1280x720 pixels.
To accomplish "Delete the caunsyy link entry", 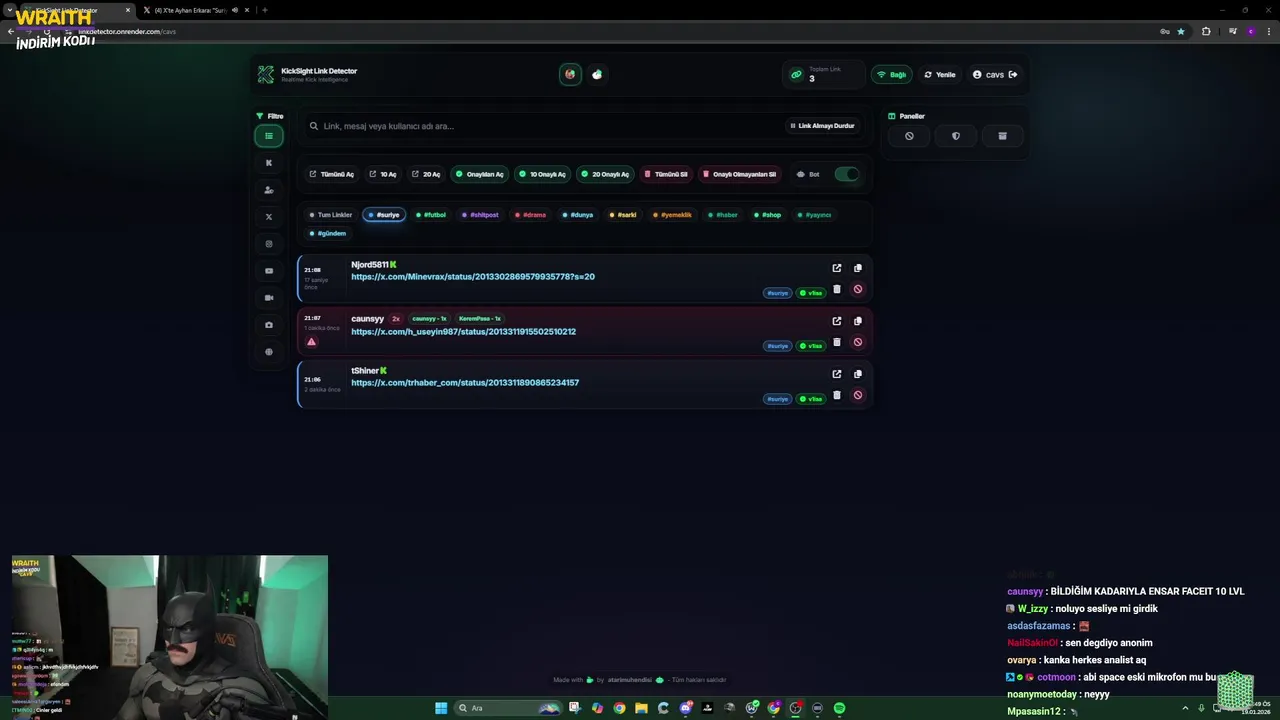I will [x=837, y=342].
